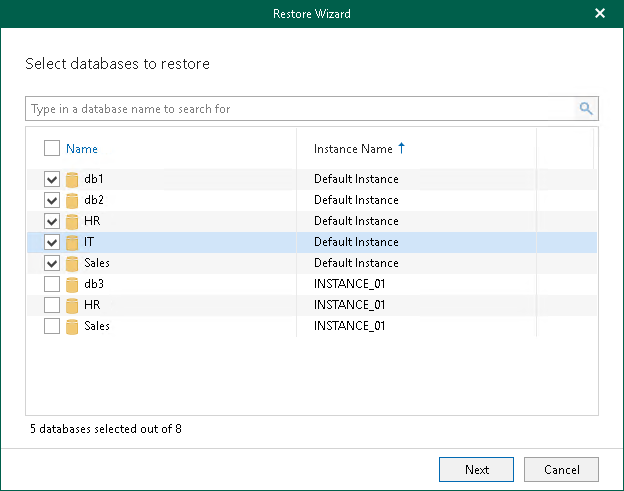624x491 pixels.
Task: Toggle the select-all checkbox in header
Action: (x=52, y=149)
